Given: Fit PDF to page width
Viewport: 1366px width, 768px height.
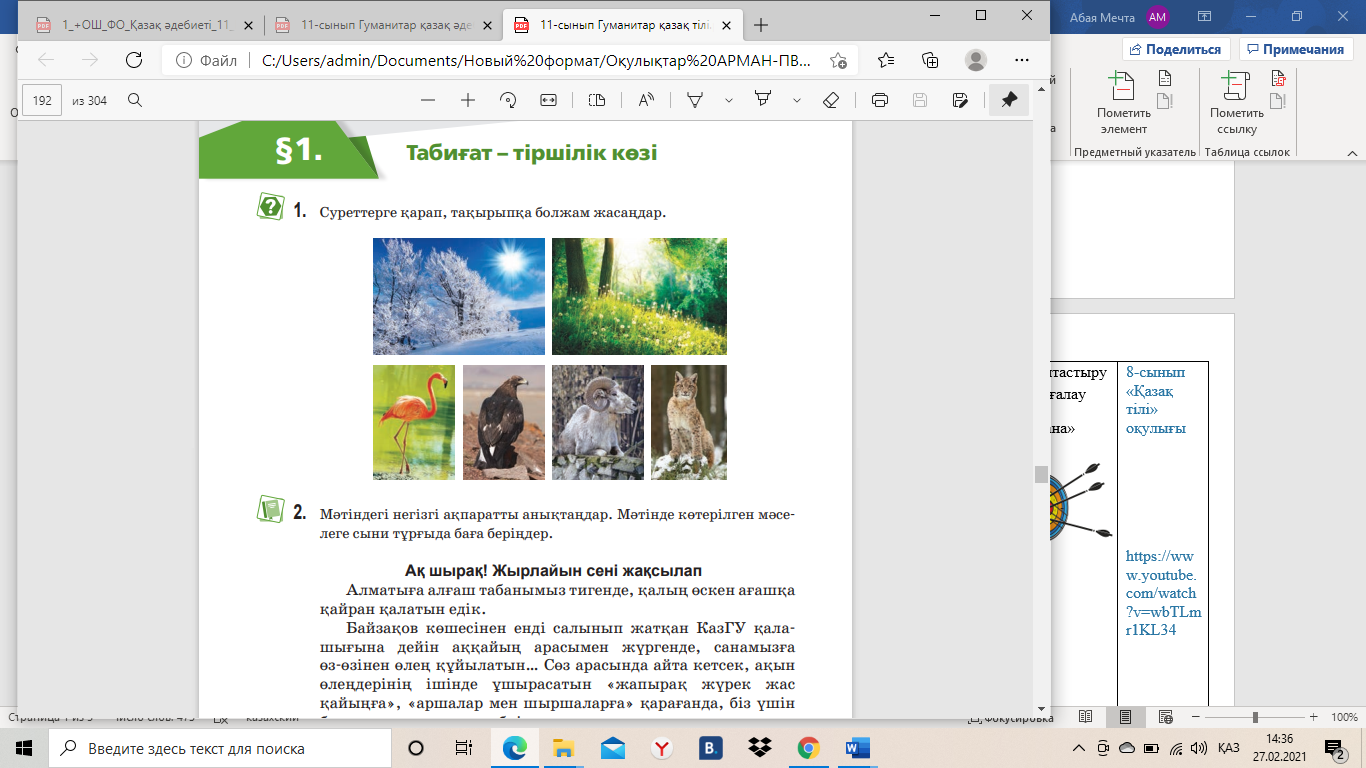Looking at the screenshot, I should [548, 100].
